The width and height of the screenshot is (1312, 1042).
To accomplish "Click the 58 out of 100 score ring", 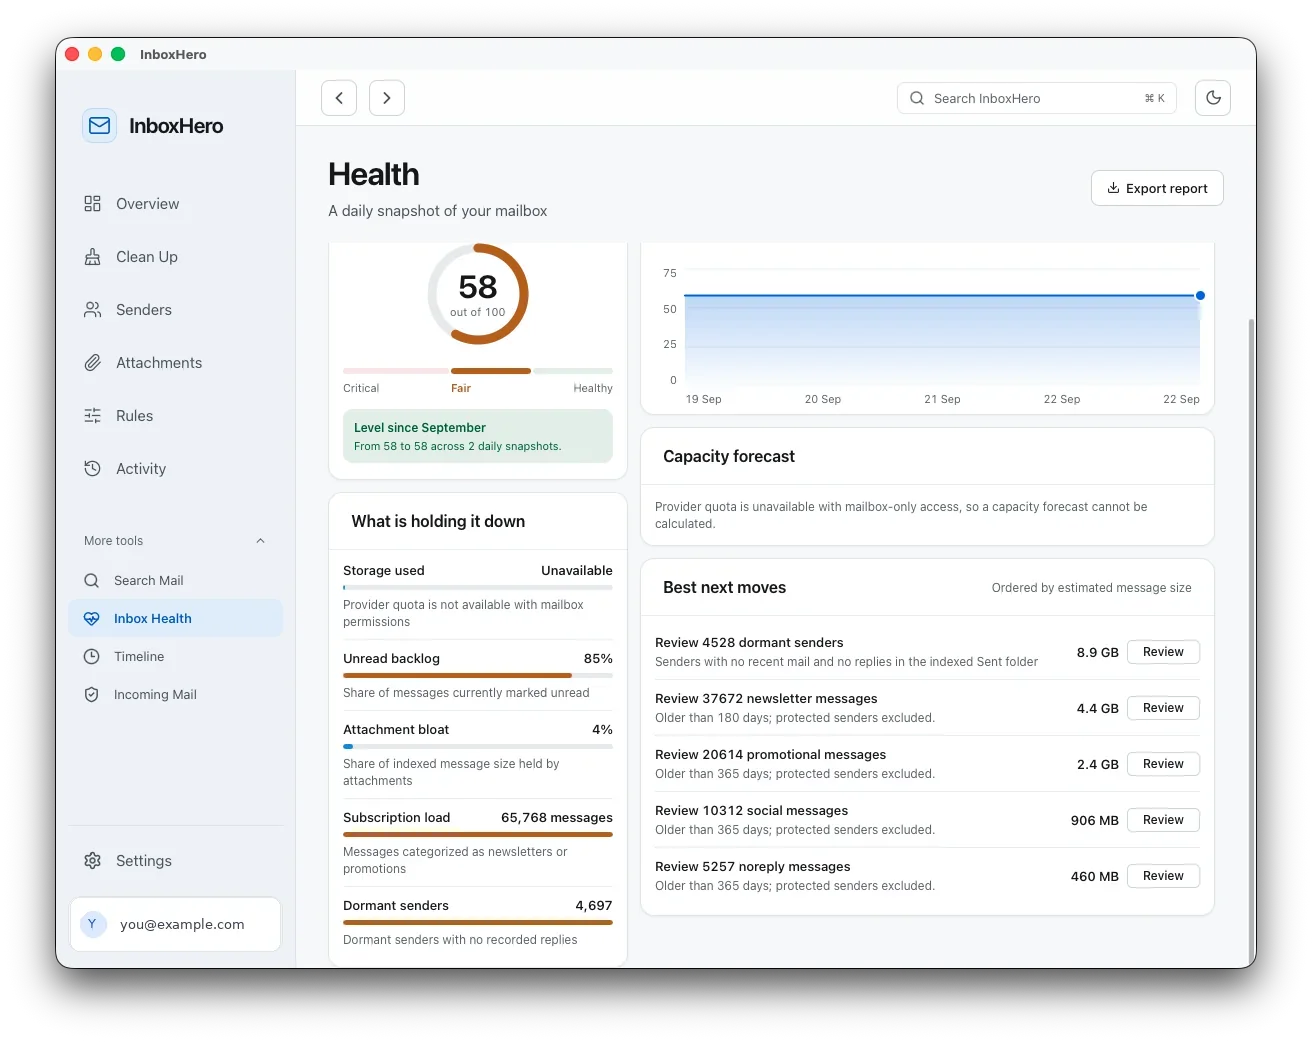I will [x=478, y=294].
